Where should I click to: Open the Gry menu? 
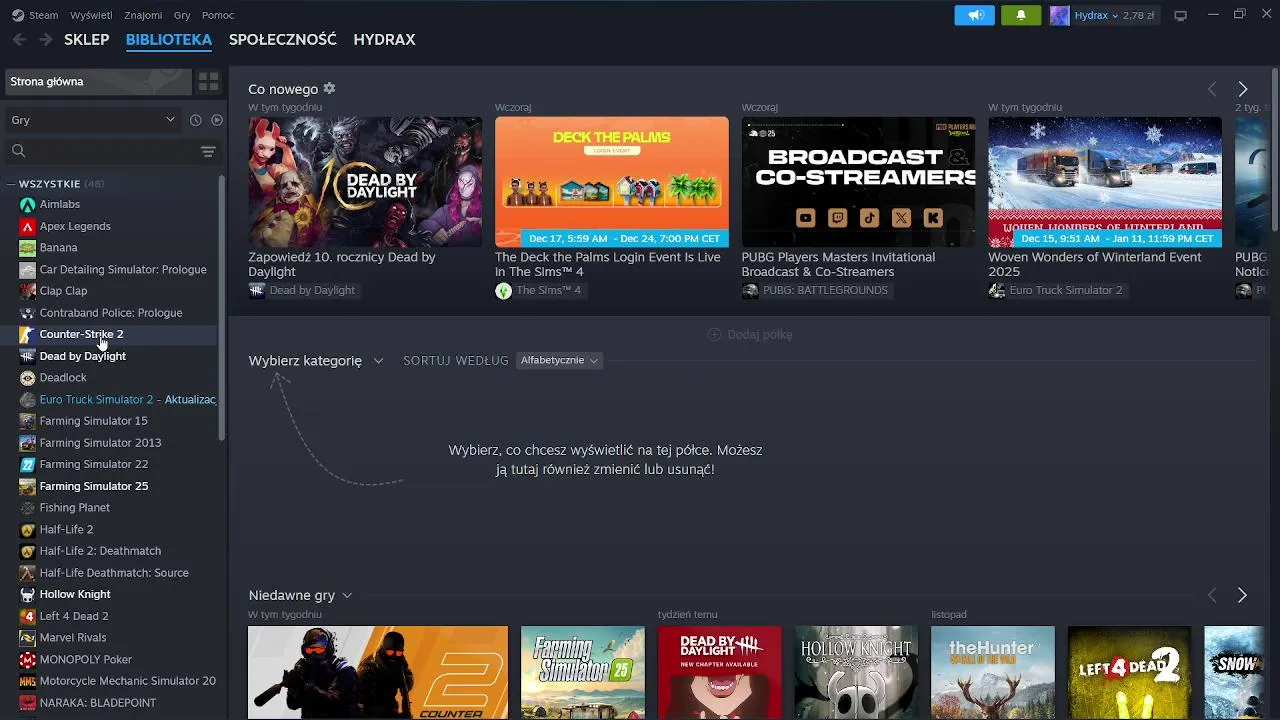point(182,15)
